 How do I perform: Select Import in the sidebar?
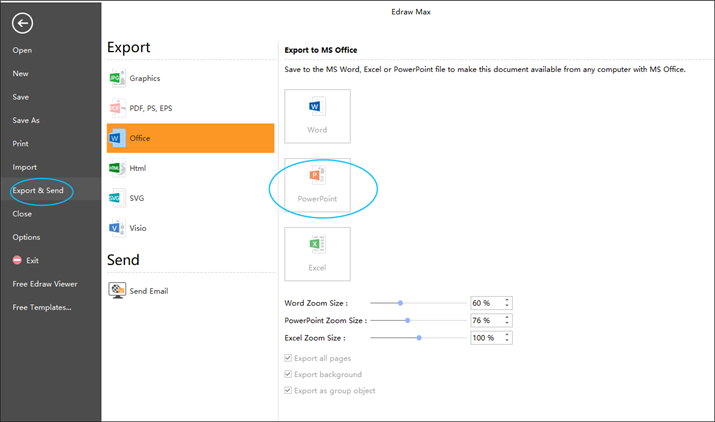pyautogui.click(x=24, y=167)
